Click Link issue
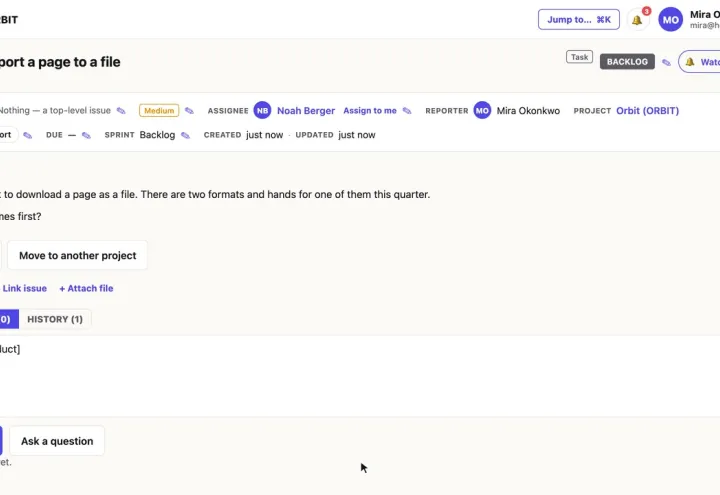The width and height of the screenshot is (720, 495). (22, 288)
